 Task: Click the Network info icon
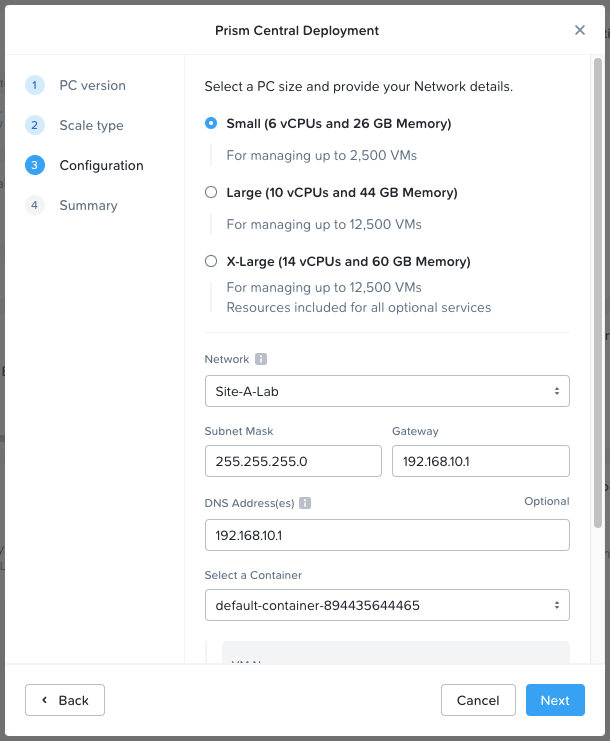tap(260, 359)
